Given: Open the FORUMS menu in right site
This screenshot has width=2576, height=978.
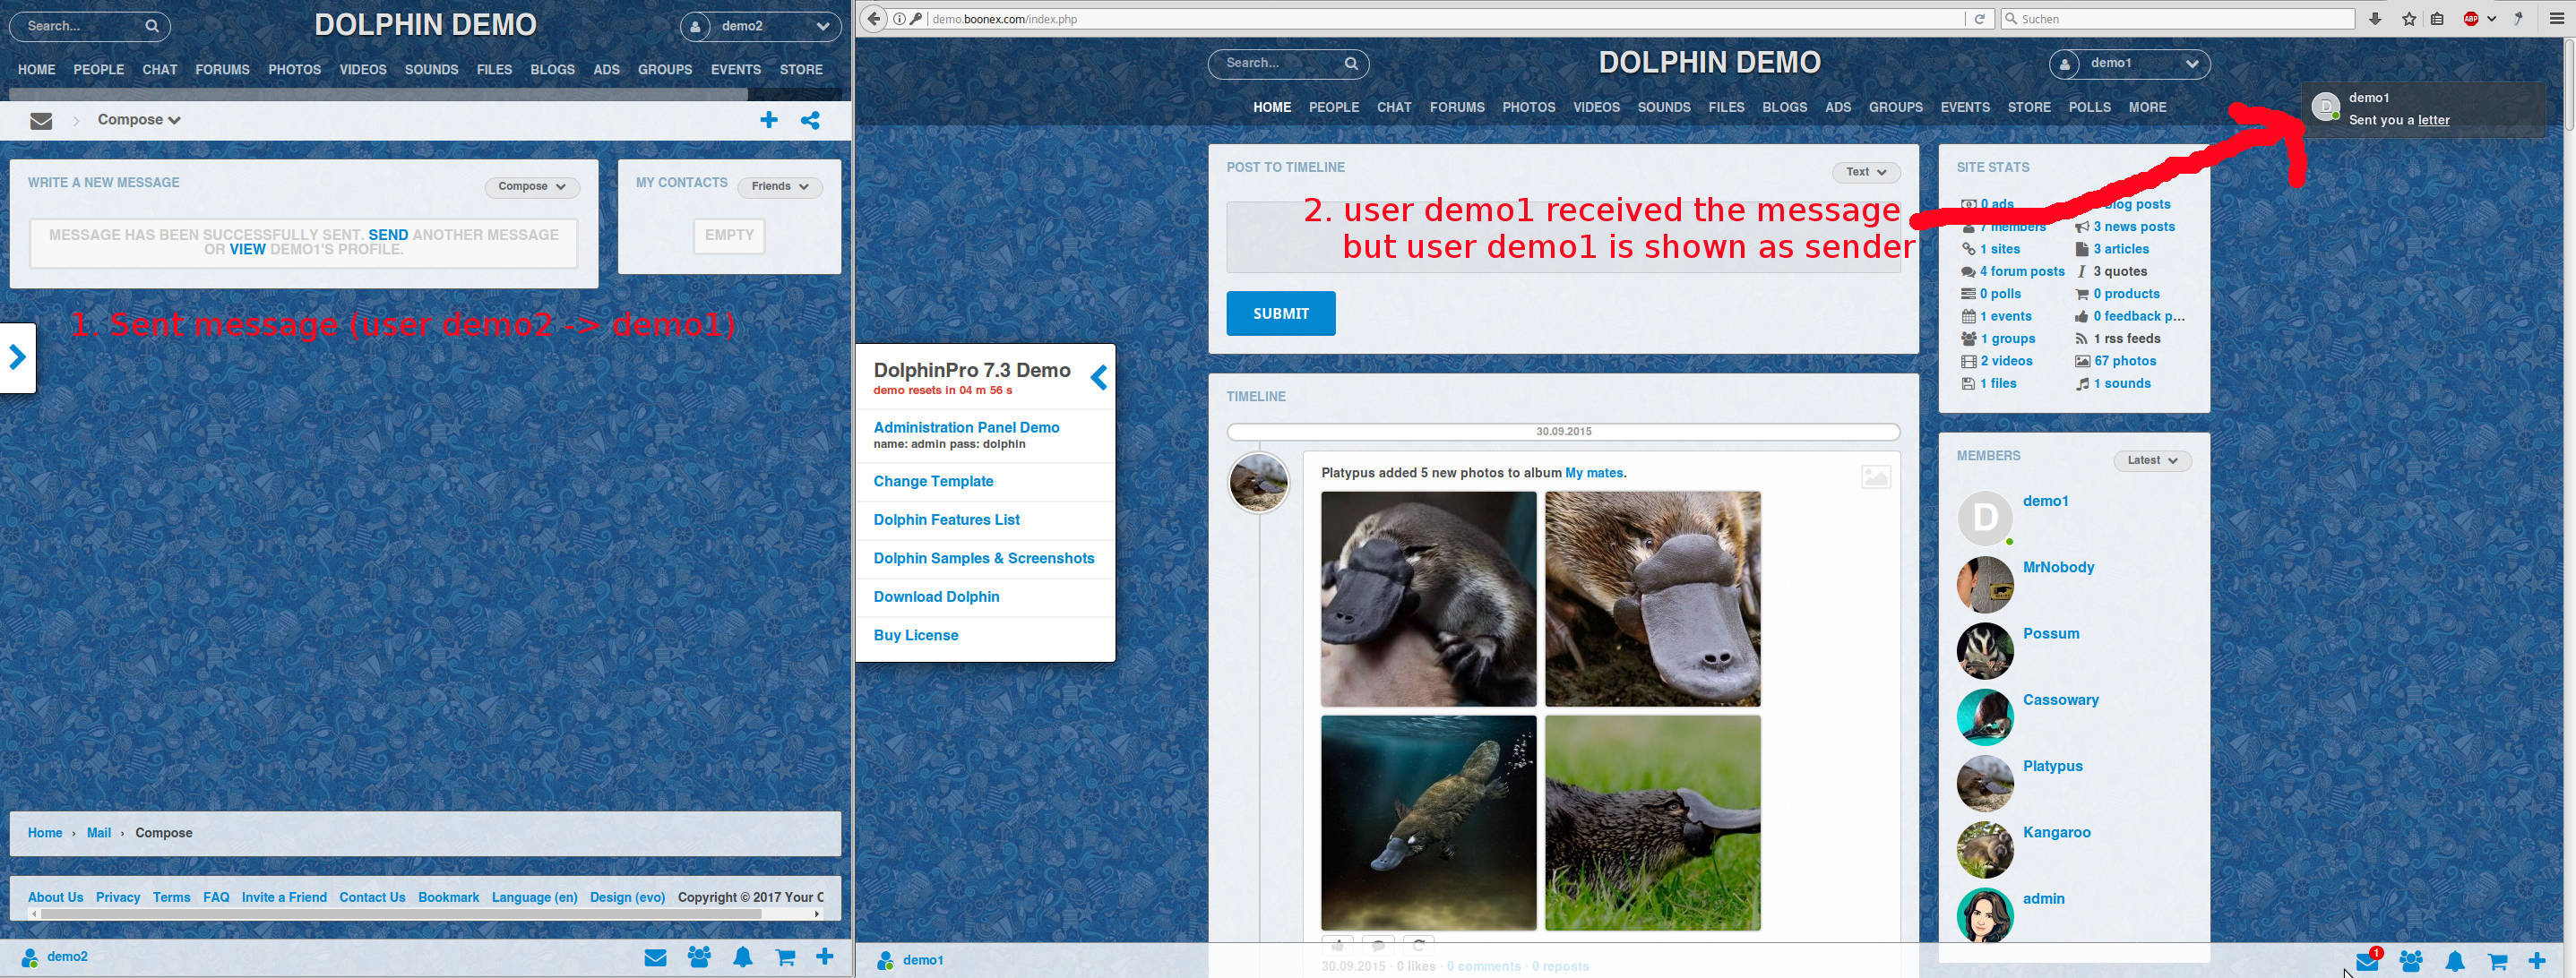Looking at the screenshot, I should [1456, 107].
